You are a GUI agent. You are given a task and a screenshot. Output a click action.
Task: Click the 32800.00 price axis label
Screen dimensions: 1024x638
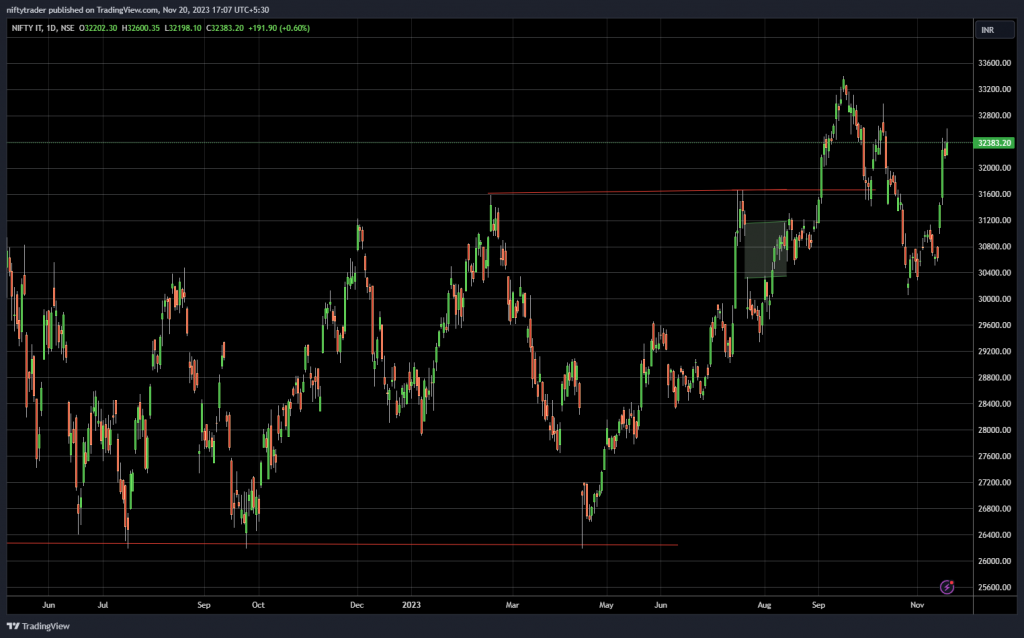994,116
